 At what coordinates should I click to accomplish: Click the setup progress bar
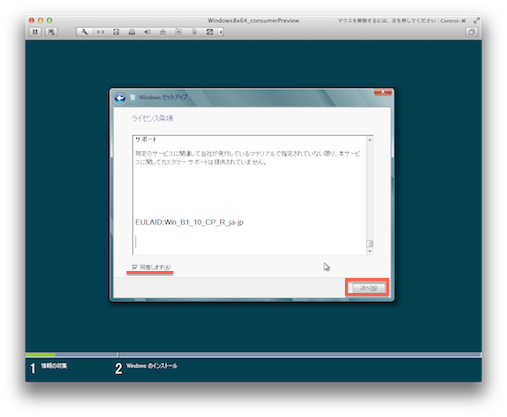tap(253, 355)
